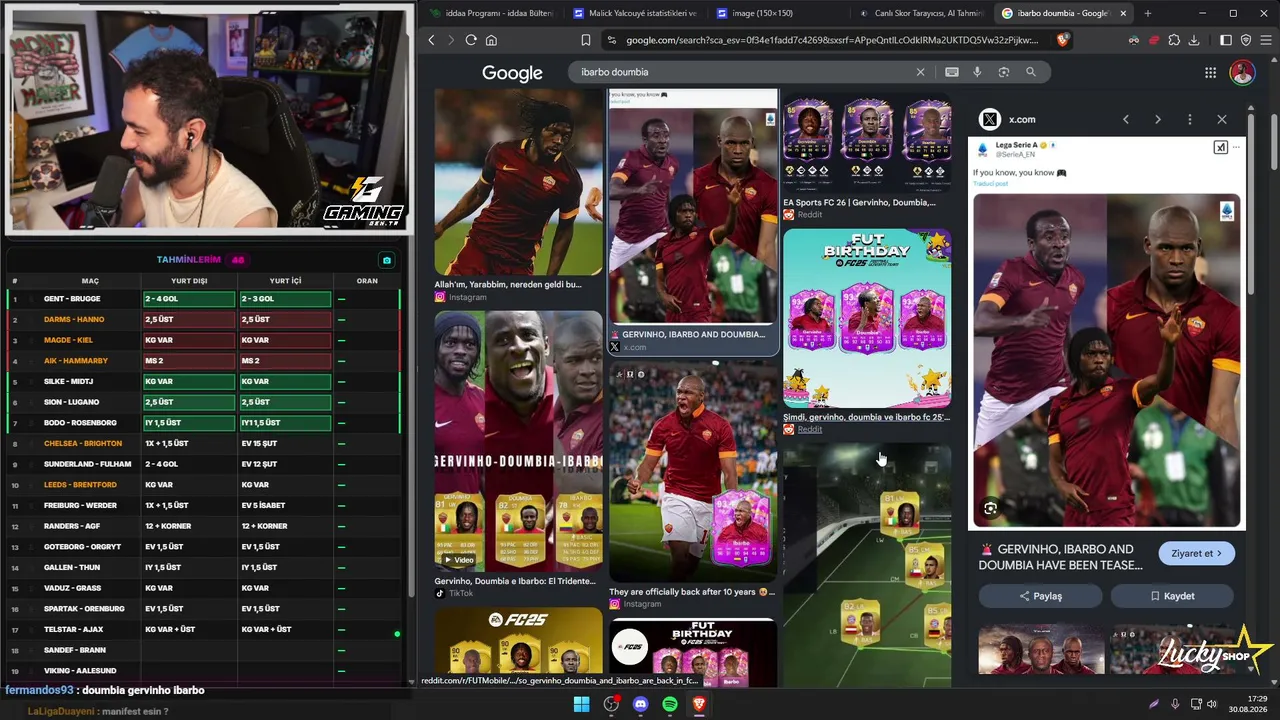Click the camera icon beside Tahminlerim
The height and width of the screenshot is (720, 1280).
(387, 260)
